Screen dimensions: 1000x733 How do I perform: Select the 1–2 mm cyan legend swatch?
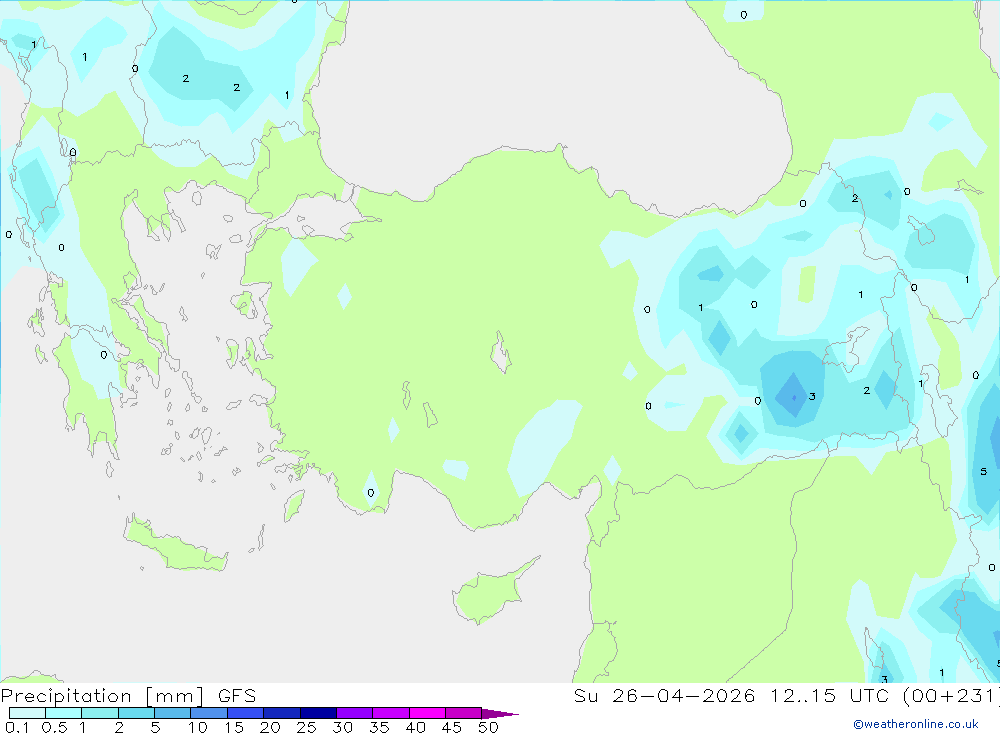tap(100, 713)
